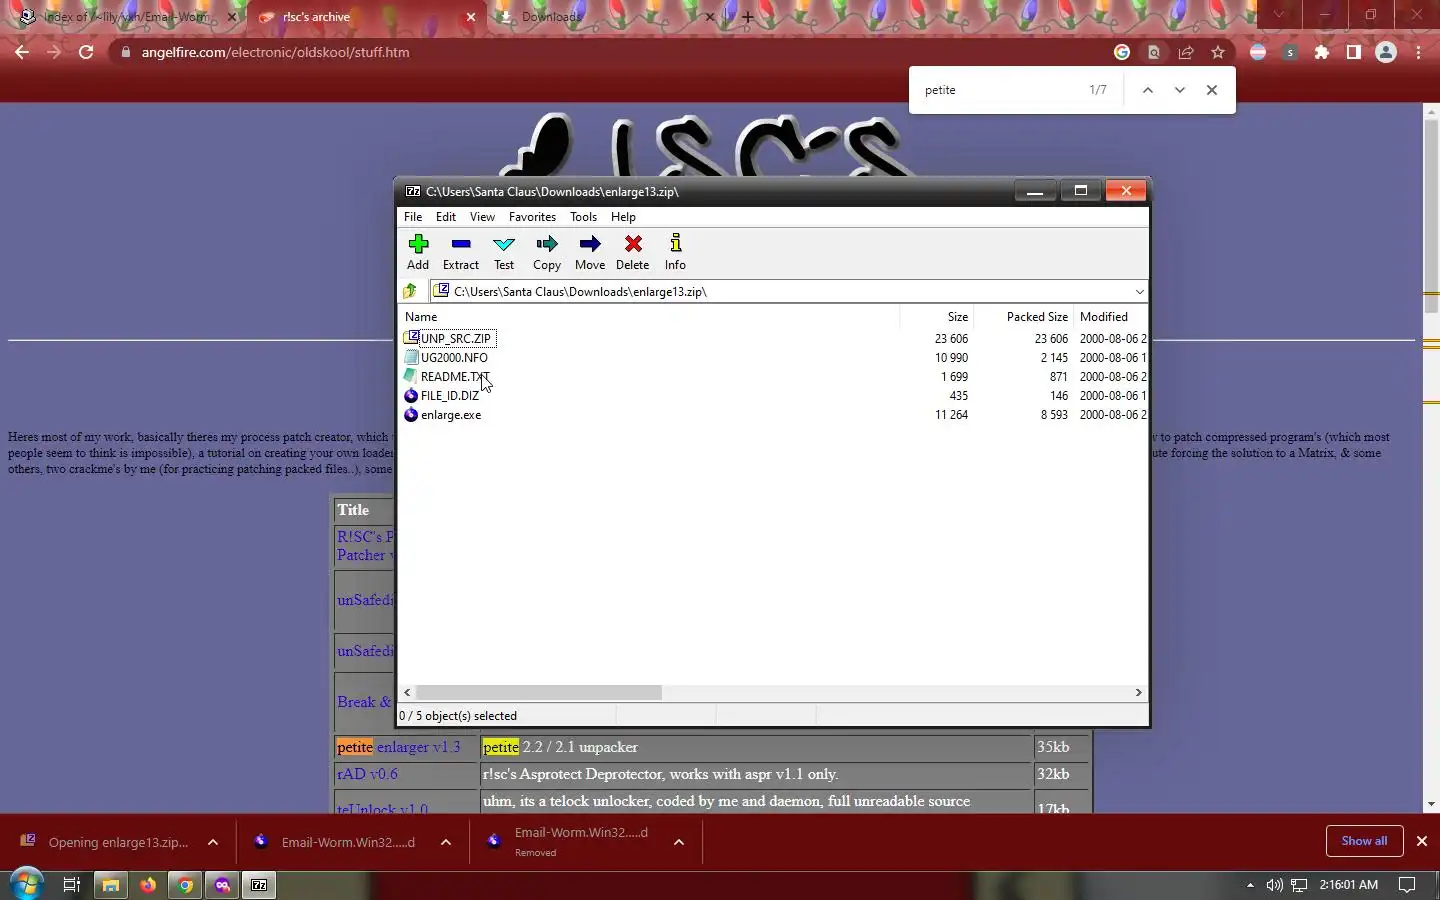Go back in the Chrome browser

(x=22, y=52)
